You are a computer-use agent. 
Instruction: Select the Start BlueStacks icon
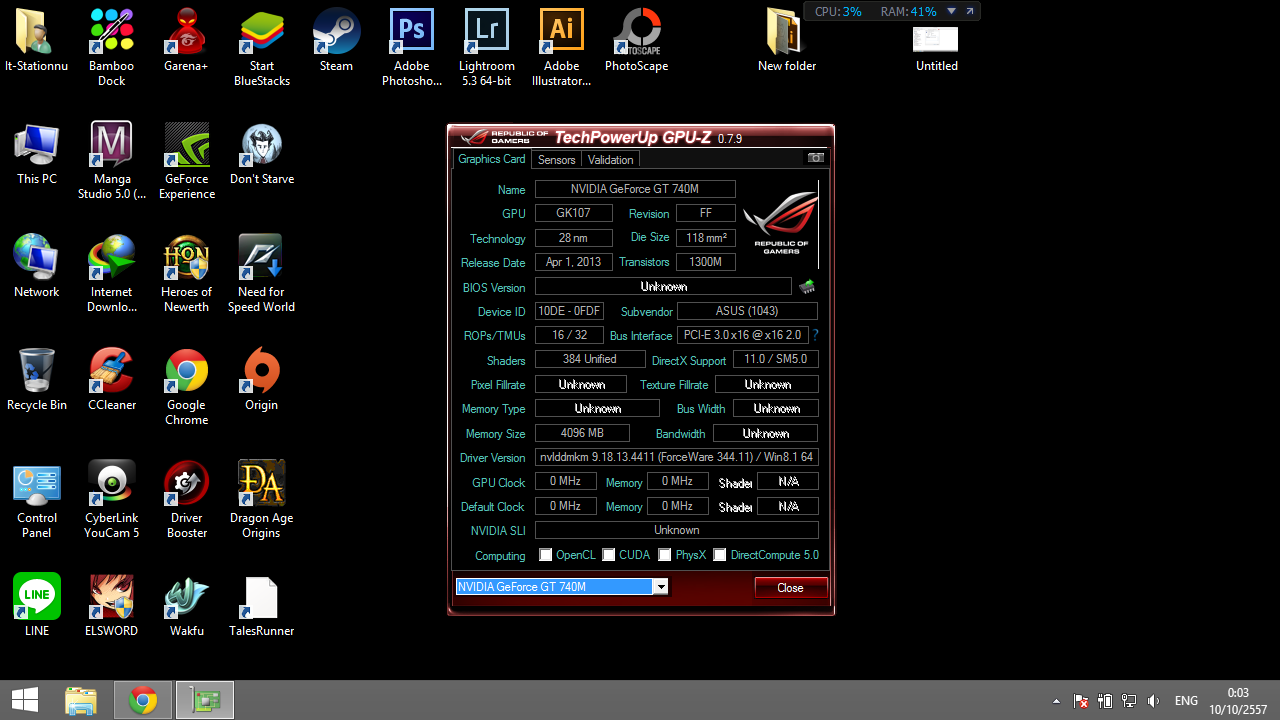tap(262, 48)
